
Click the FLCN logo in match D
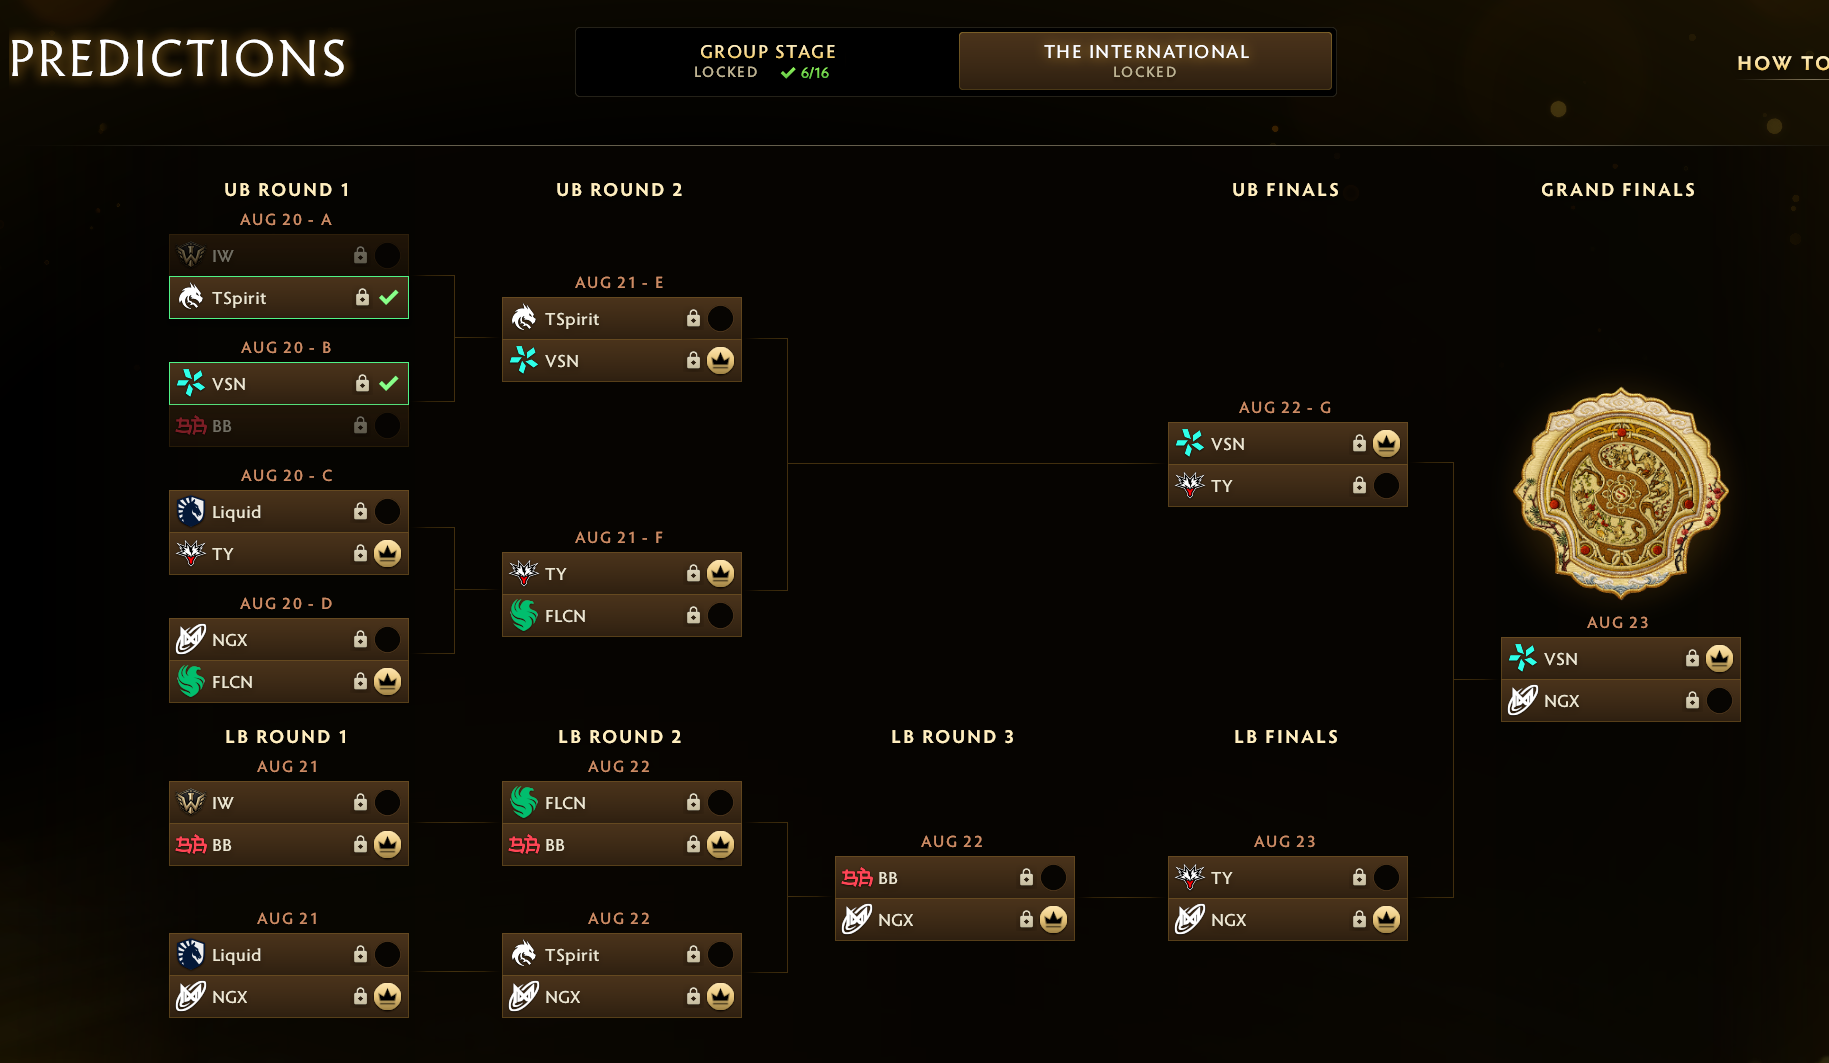point(191,681)
